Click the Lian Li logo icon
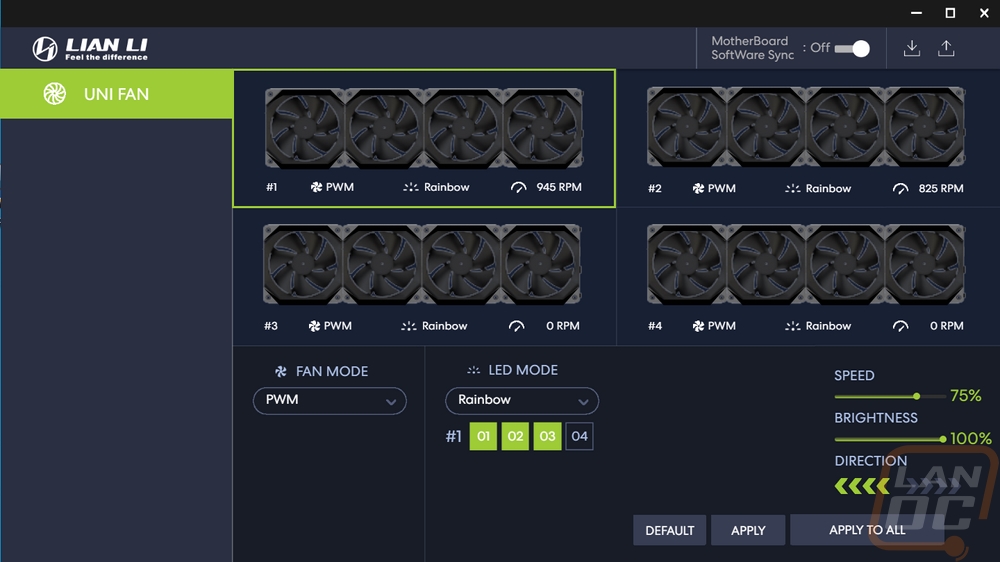Viewport: 1000px width, 562px height. (45, 49)
